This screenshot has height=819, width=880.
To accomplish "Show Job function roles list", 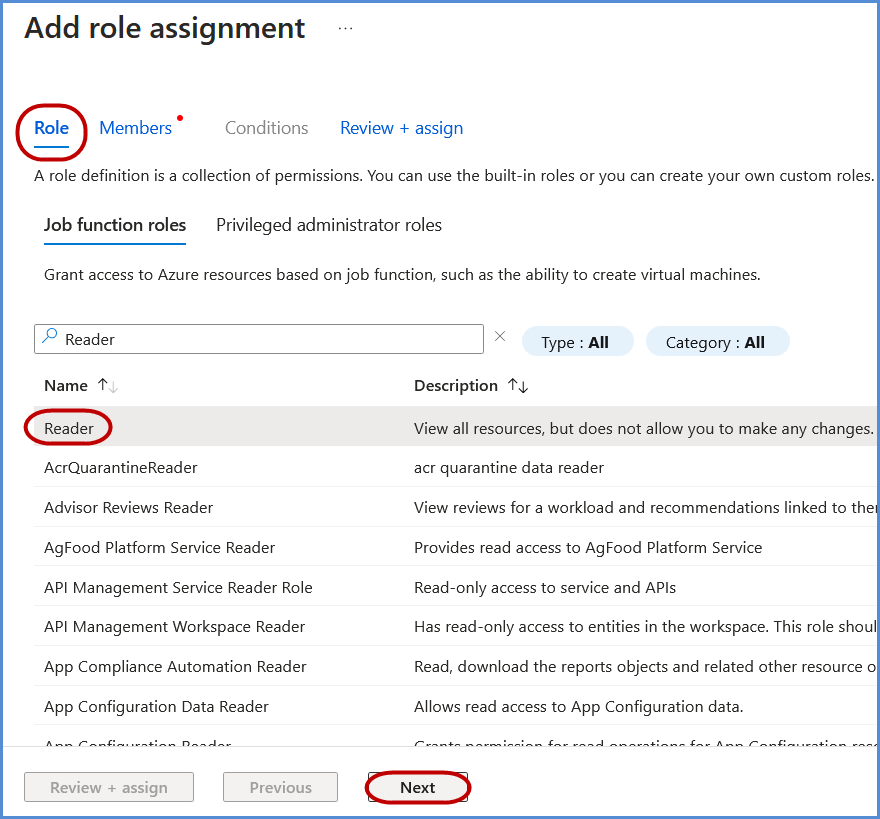I will click(115, 225).
